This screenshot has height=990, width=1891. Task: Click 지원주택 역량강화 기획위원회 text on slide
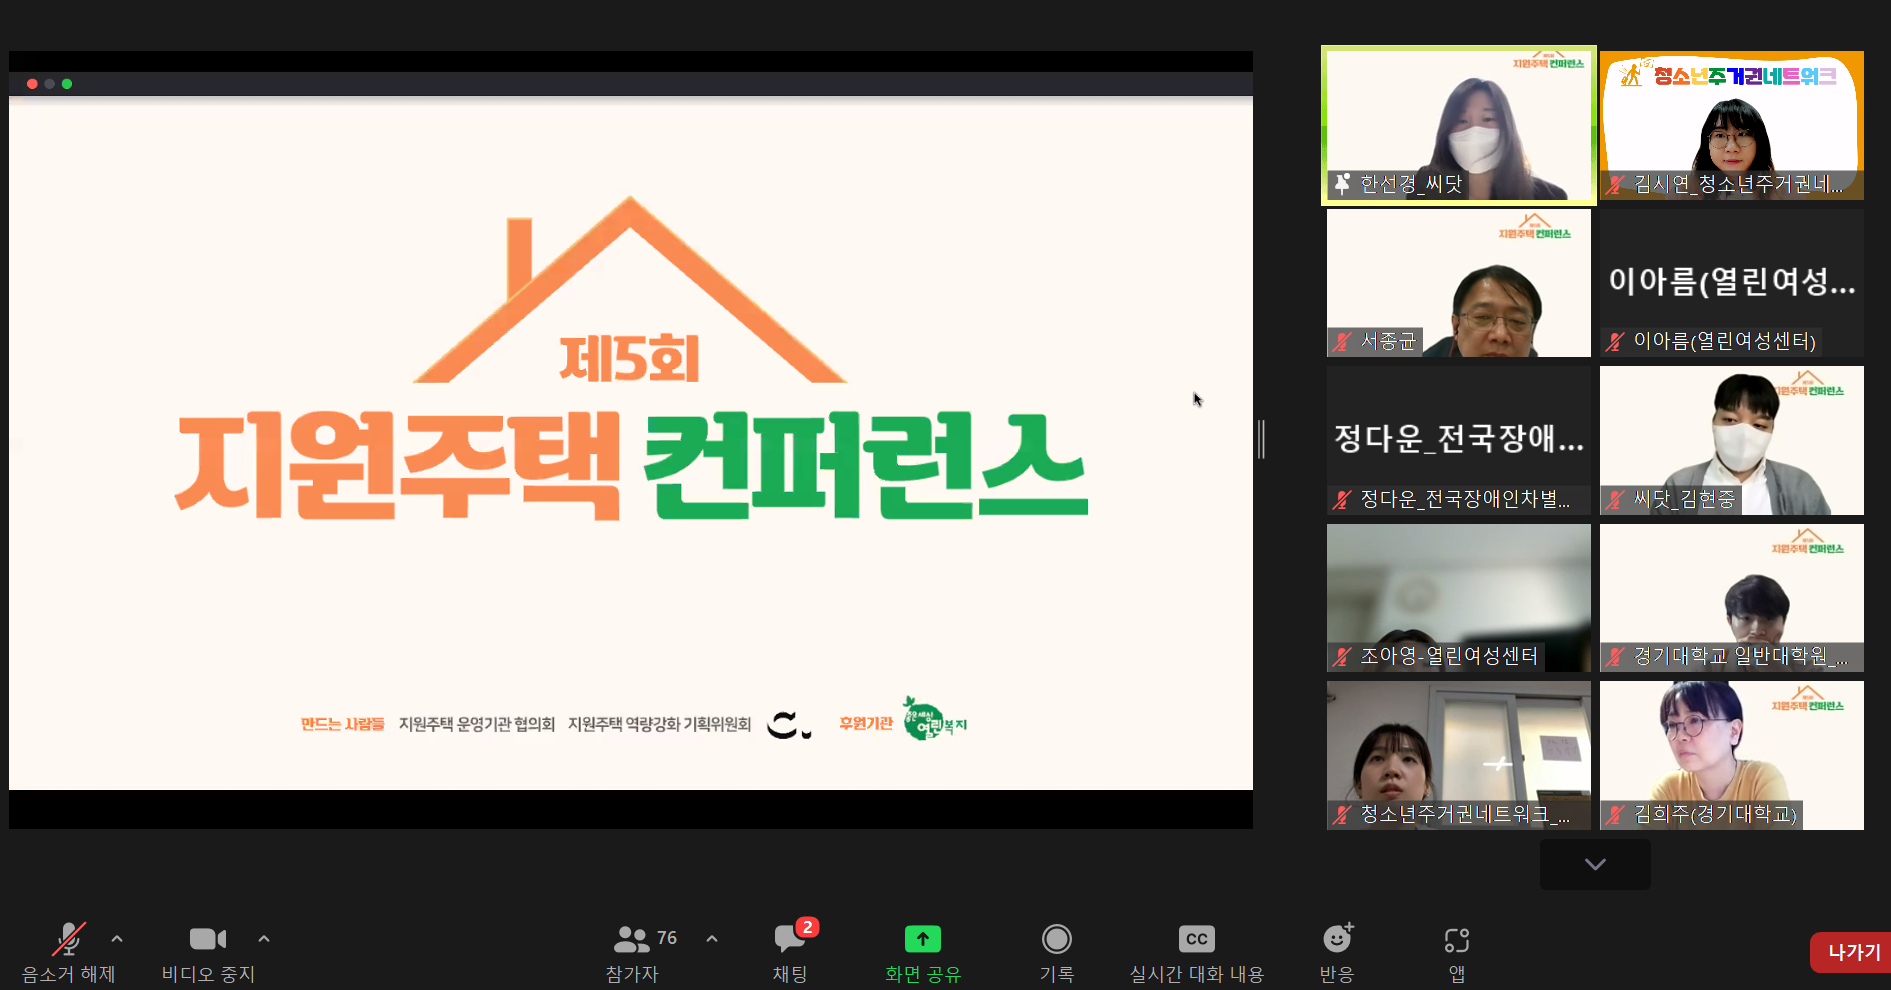click(x=659, y=724)
